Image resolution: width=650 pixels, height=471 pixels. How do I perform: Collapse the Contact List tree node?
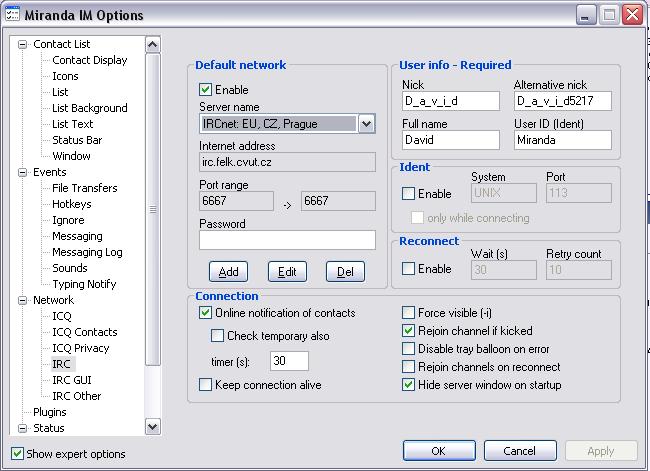click(23, 44)
